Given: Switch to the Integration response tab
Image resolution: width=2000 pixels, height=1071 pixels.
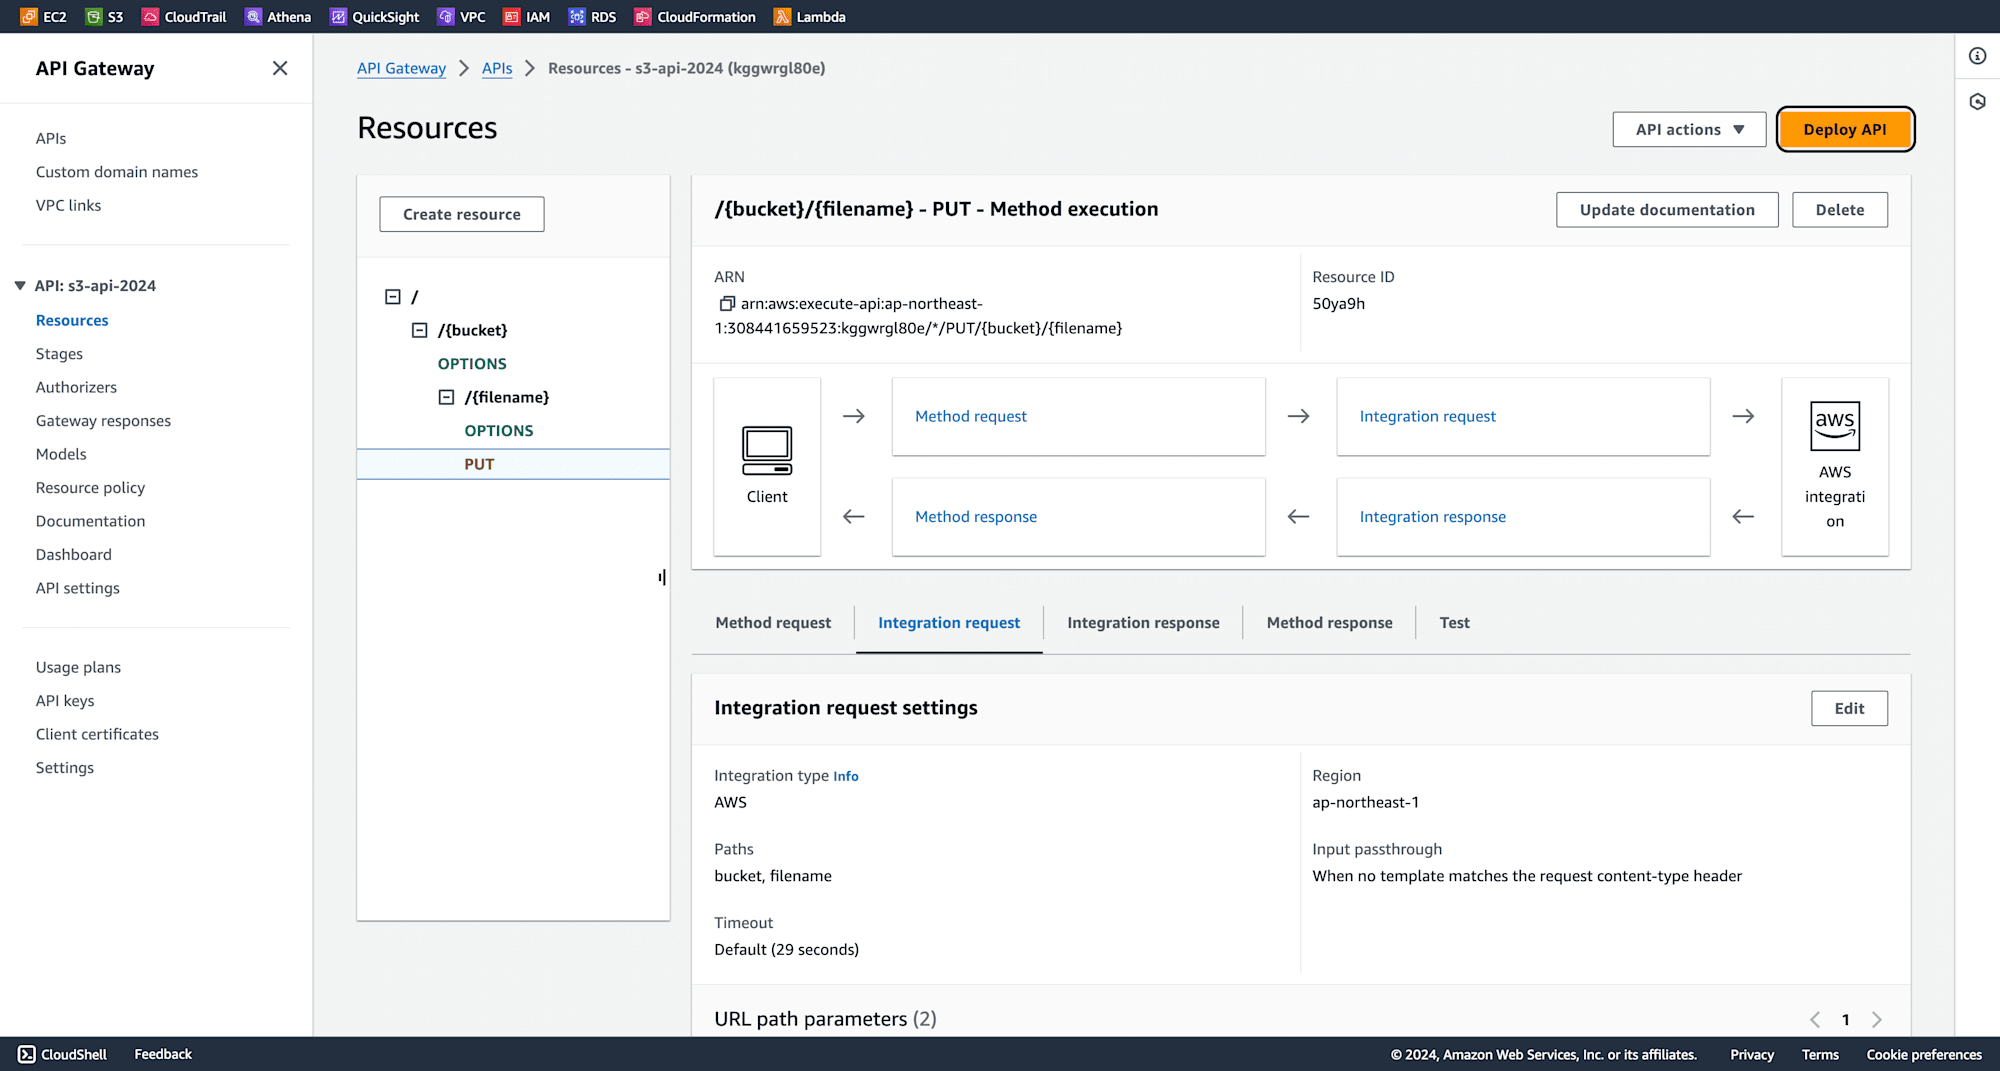Looking at the screenshot, I should tap(1143, 623).
